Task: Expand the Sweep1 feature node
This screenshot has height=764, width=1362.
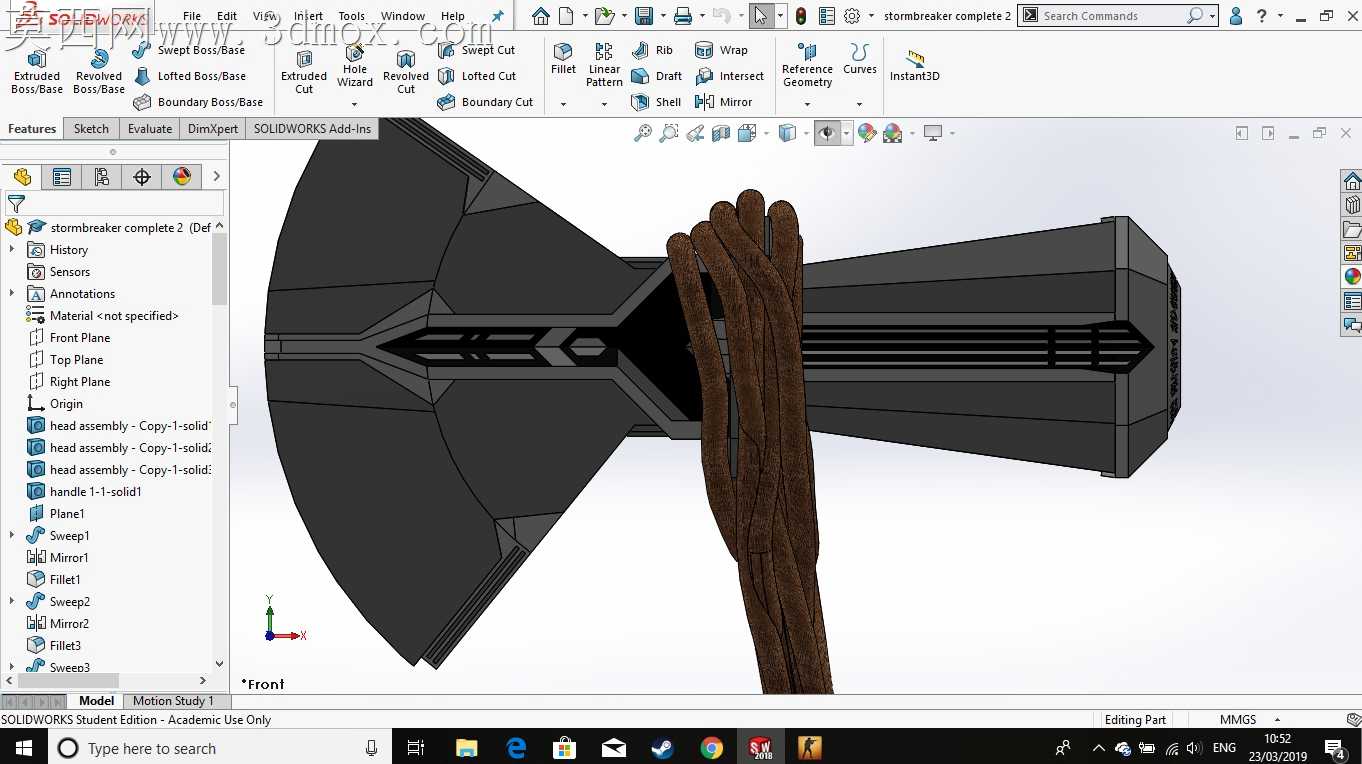Action: [12, 535]
